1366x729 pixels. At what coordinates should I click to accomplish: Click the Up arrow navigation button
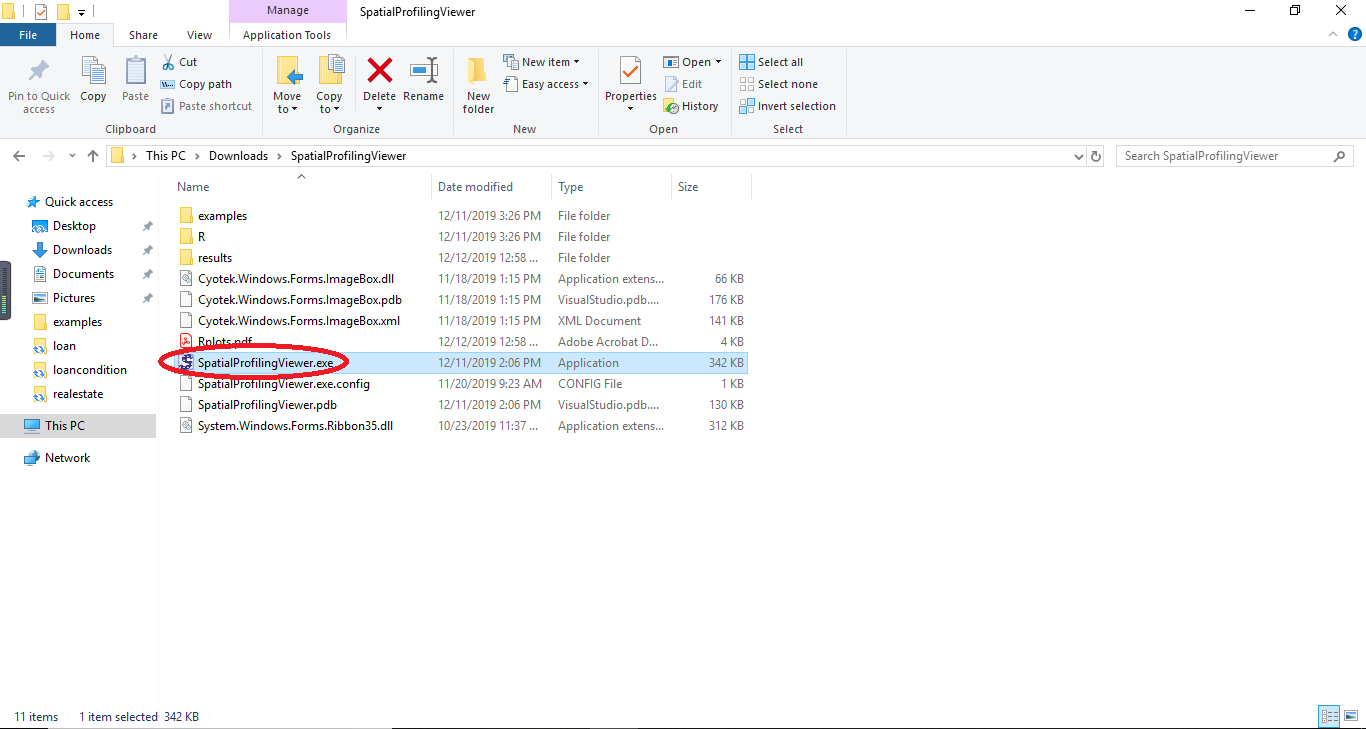pyautogui.click(x=93, y=156)
